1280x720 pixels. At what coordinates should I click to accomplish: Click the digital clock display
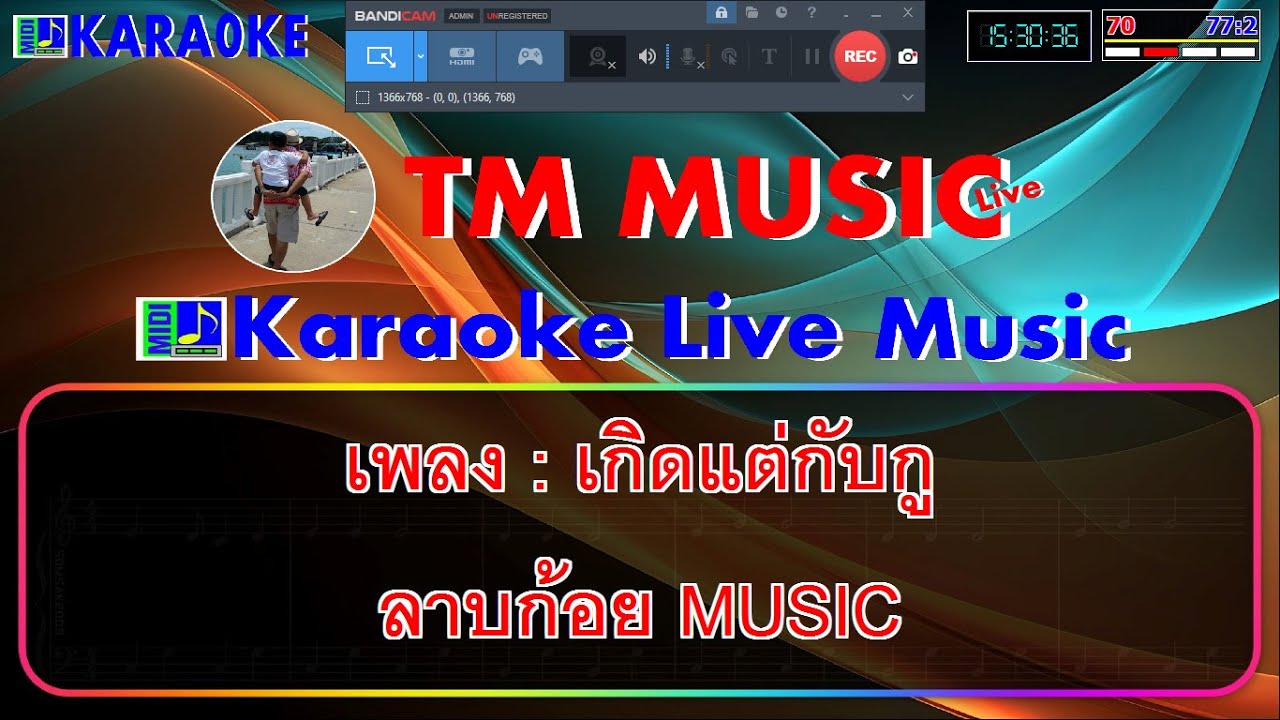point(1029,36)
